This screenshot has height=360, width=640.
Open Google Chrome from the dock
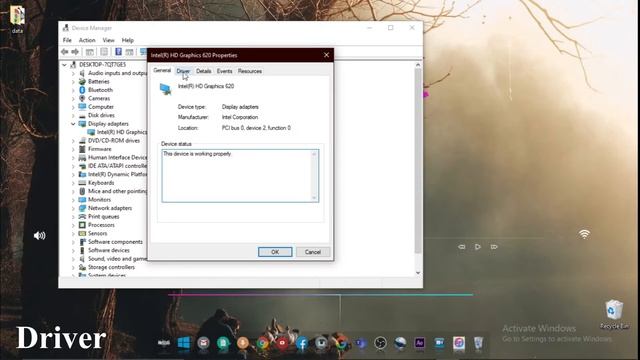pyautogui.click(x=262, y=343)
